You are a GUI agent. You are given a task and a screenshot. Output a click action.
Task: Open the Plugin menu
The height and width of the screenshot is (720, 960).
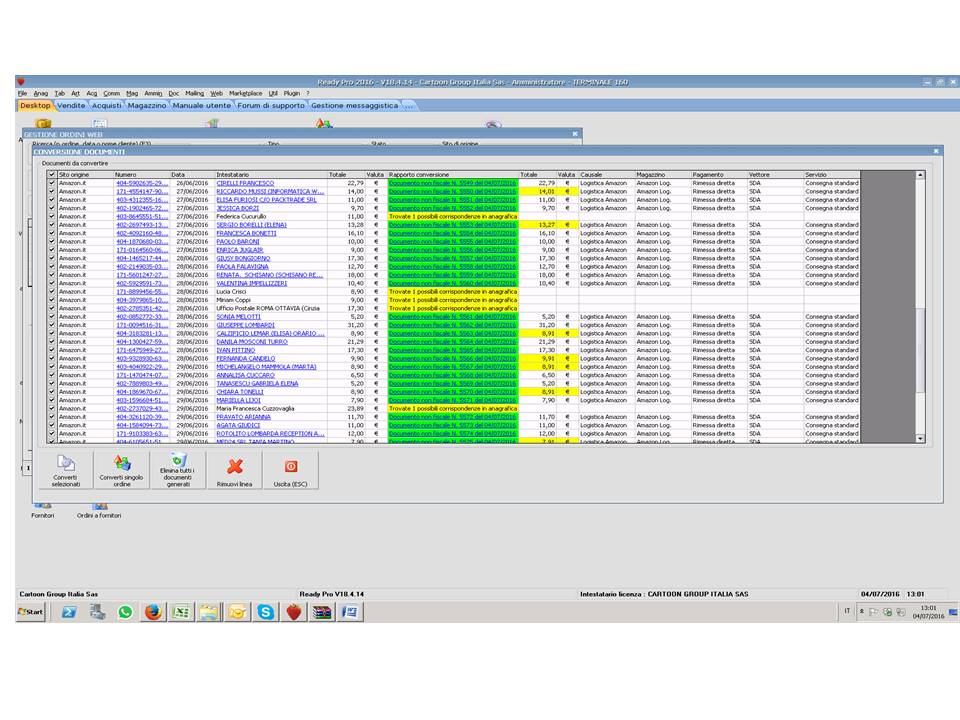291,93
